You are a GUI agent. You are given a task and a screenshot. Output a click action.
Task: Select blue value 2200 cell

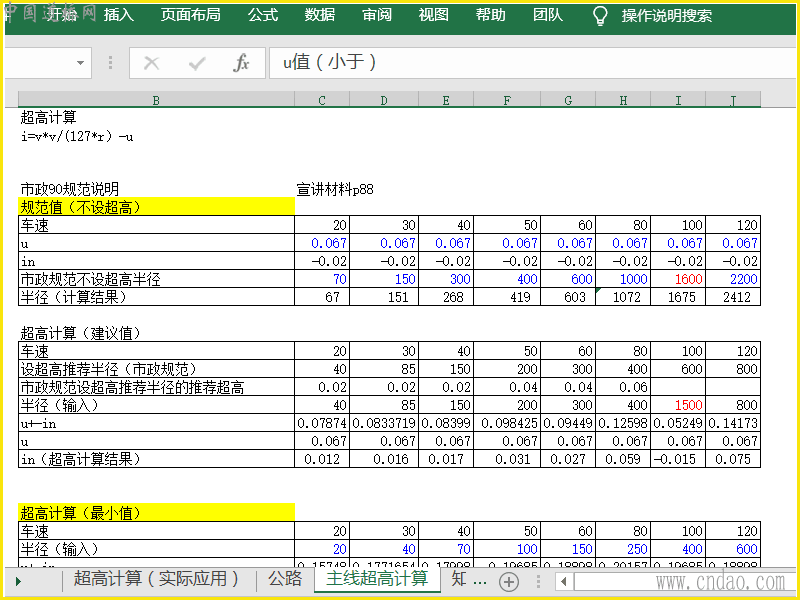point(733,279)
